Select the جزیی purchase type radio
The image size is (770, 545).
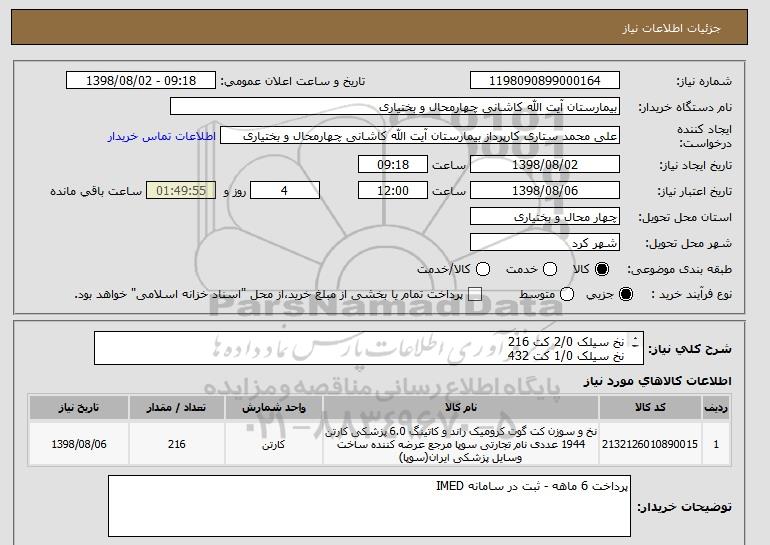(626, 294)
